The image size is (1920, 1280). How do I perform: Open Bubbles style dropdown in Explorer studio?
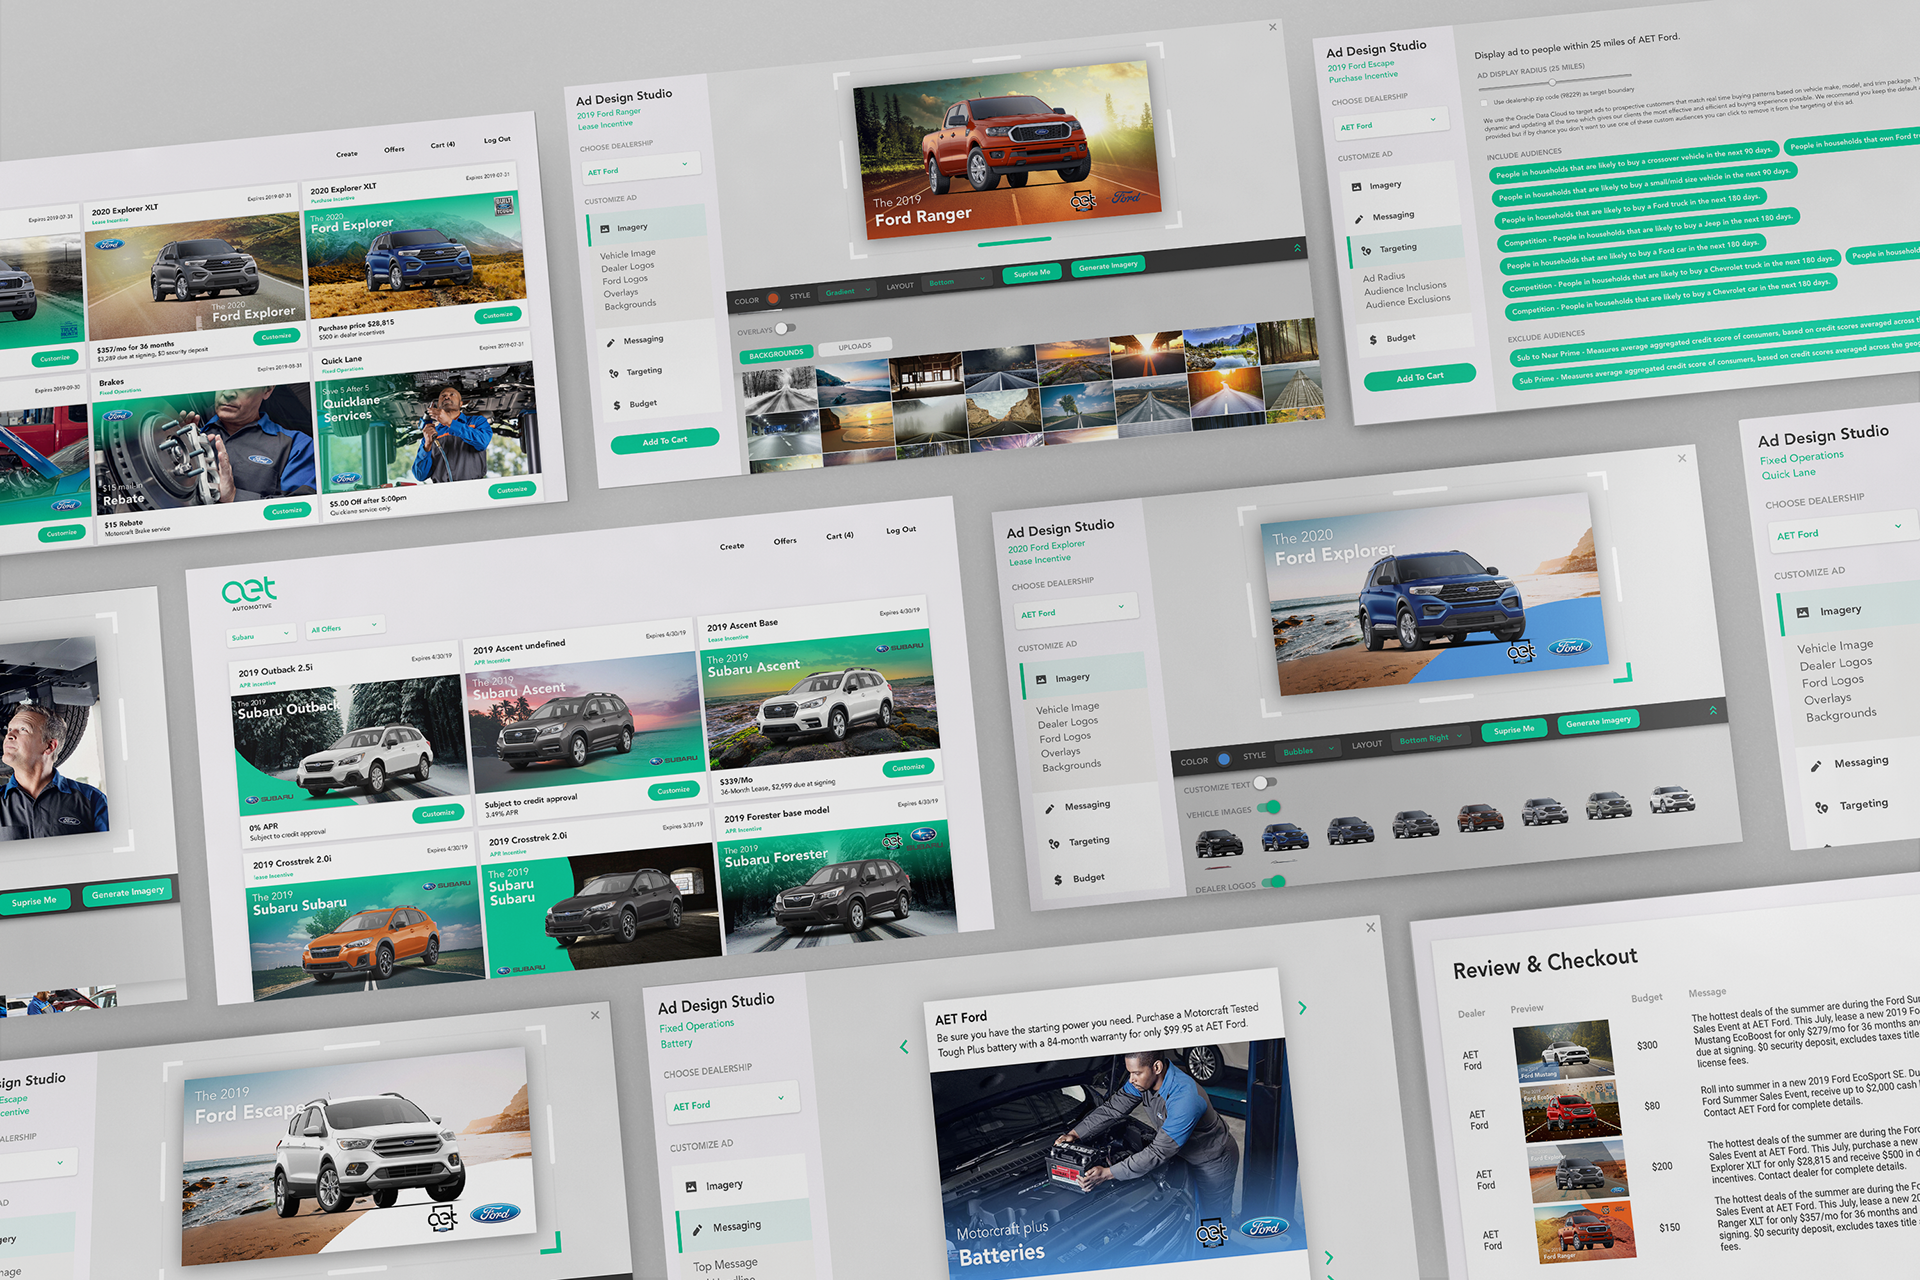coord(1308,750)
